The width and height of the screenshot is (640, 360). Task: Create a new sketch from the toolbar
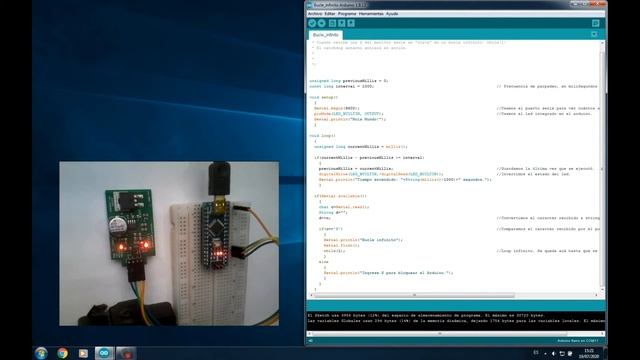coord(332,23)
